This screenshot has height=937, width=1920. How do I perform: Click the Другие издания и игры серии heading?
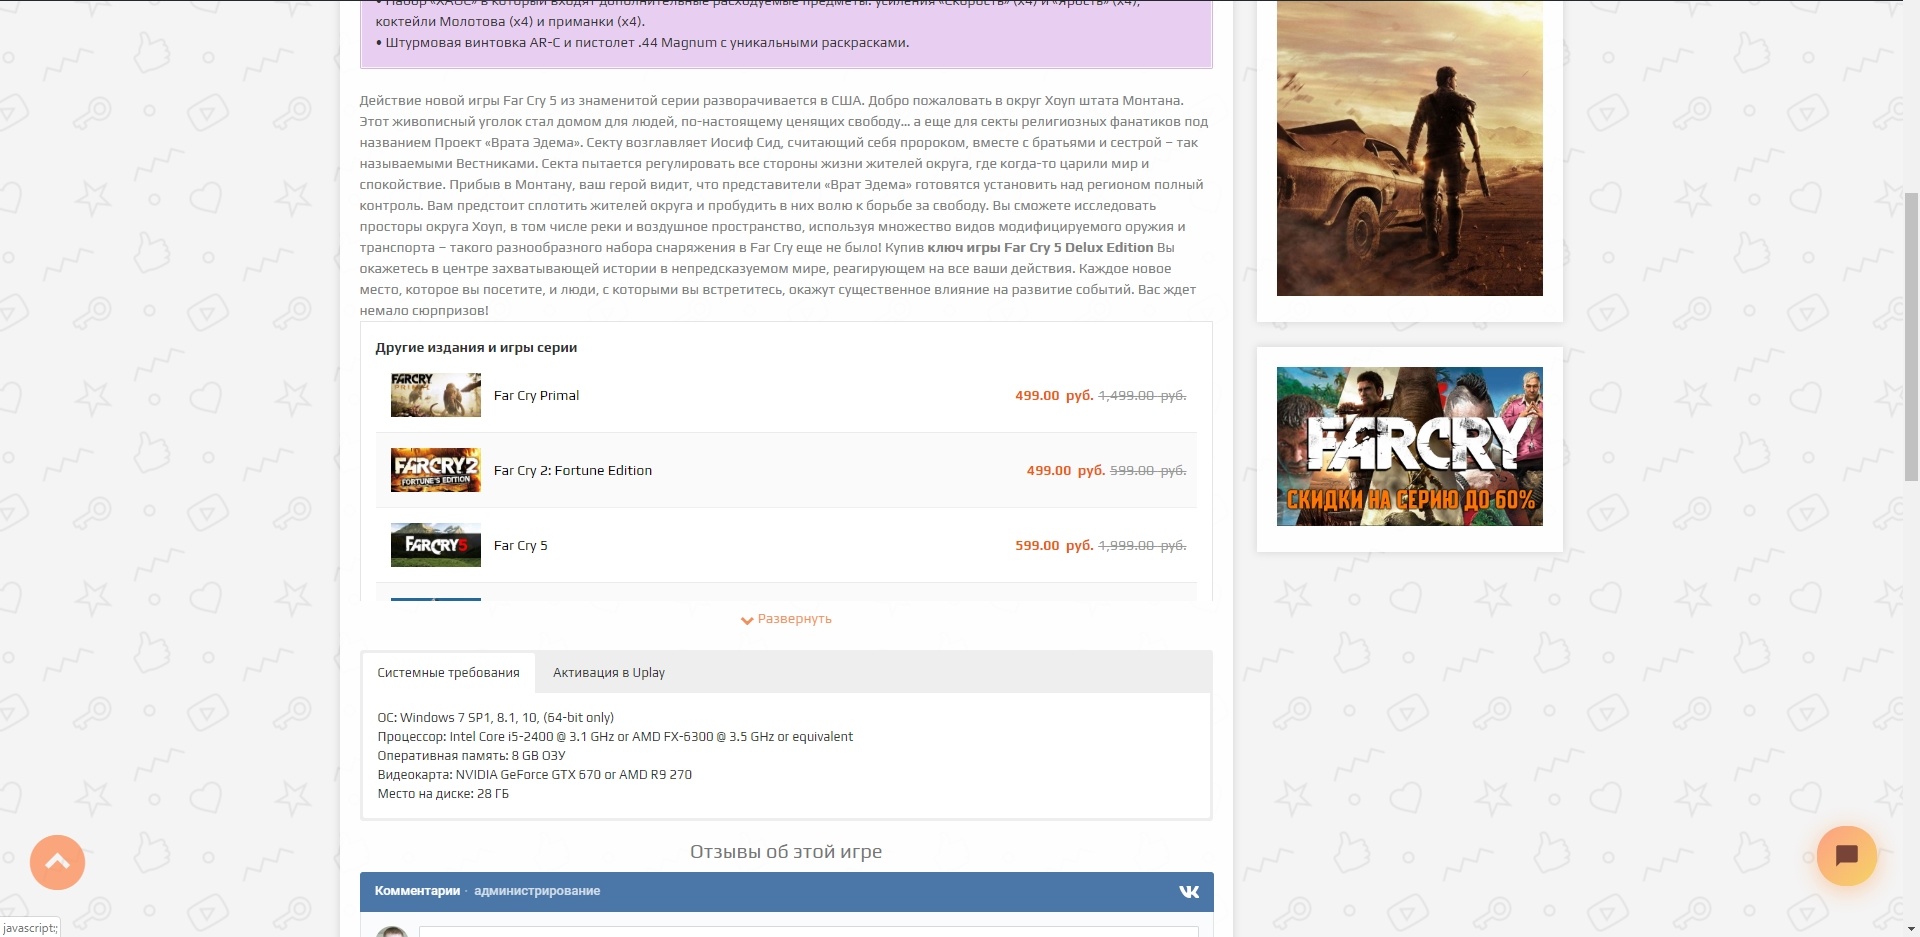[x=476, y=348]
